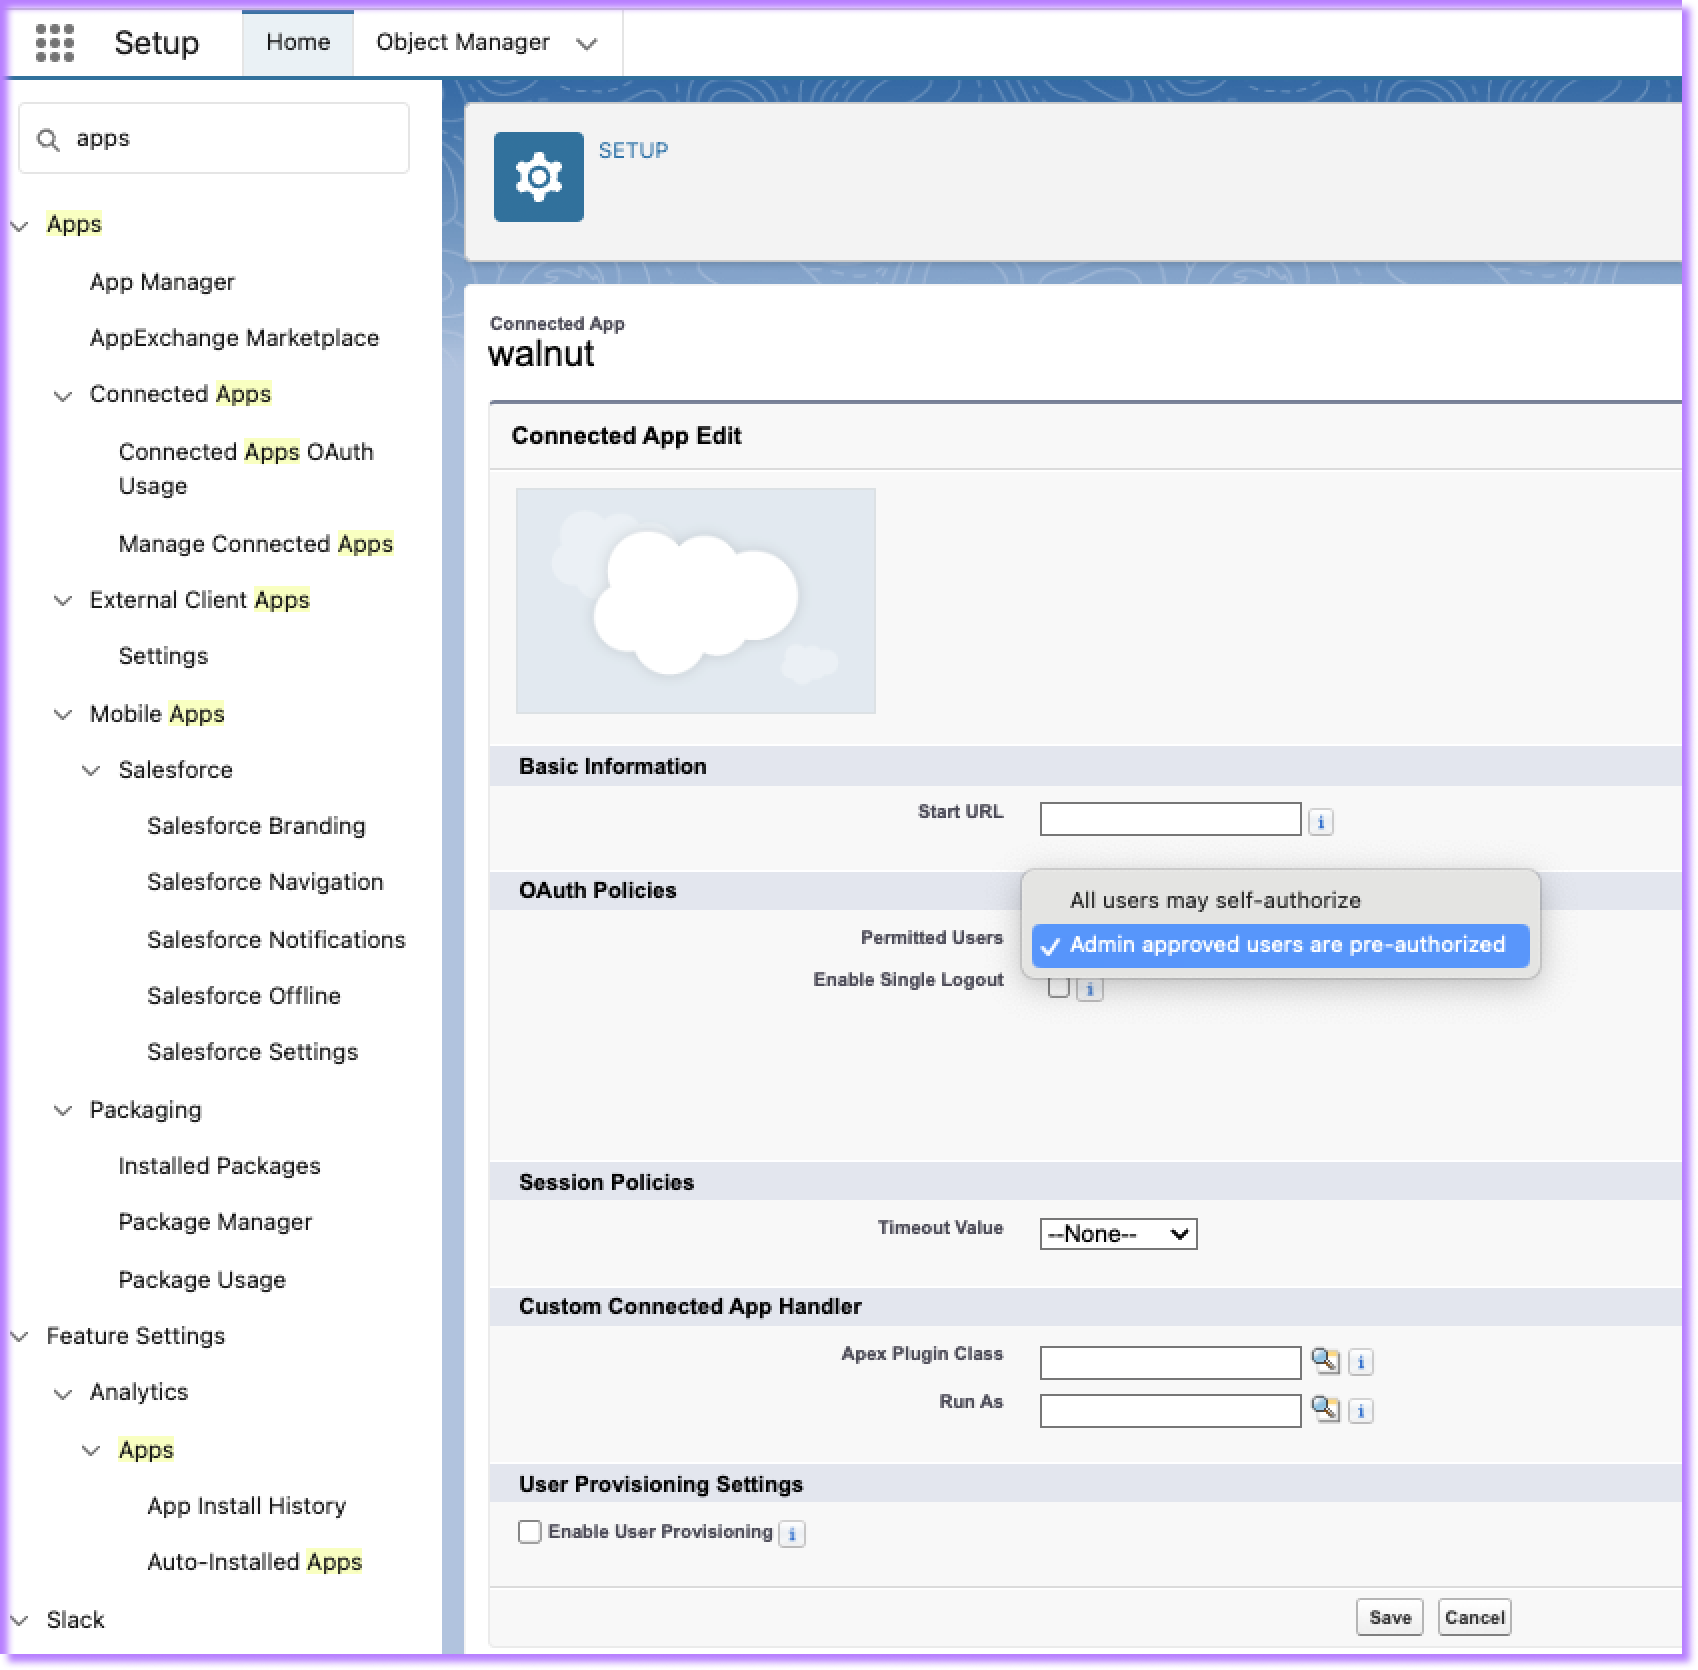This screenshot has height=1670, width=1698.
Task: Open Salesforce Offline in sidebar
Action: 244,996
